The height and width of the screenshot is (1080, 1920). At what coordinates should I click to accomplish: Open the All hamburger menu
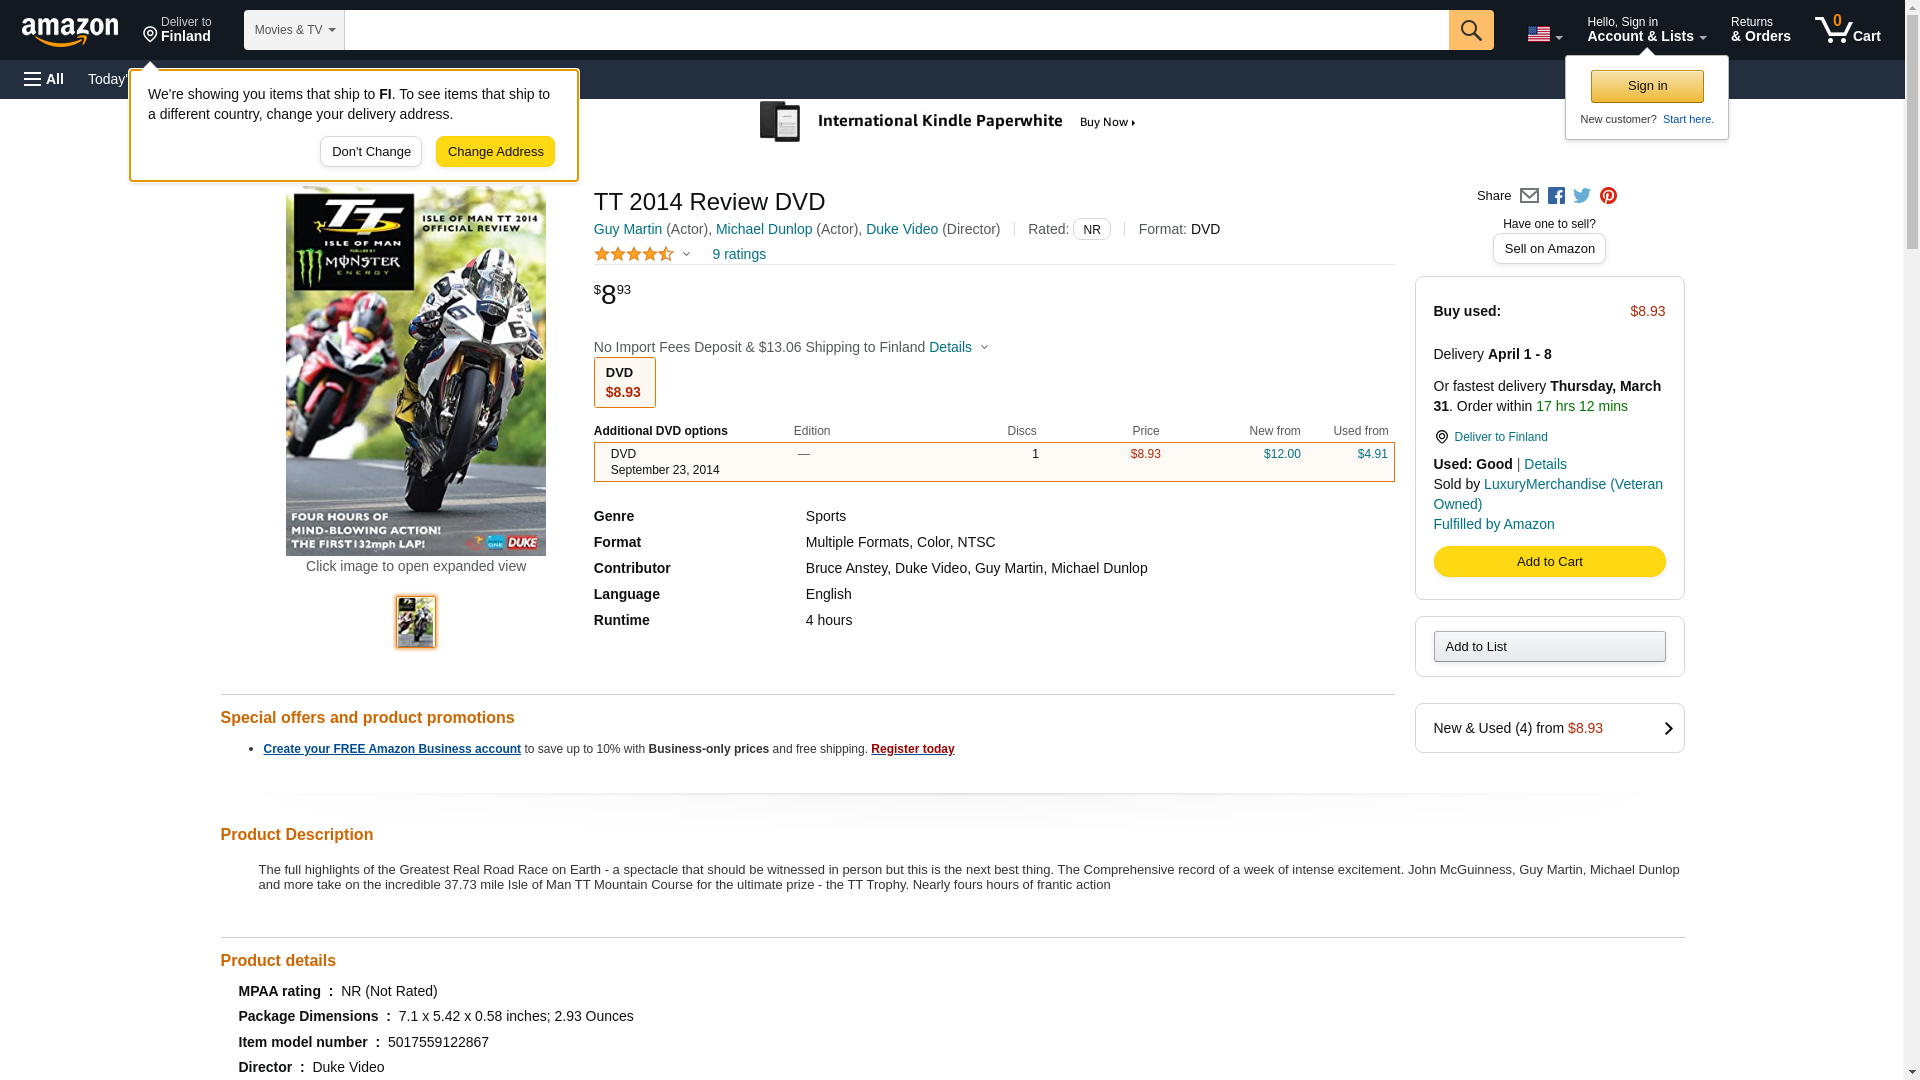(x=44, y=79)
